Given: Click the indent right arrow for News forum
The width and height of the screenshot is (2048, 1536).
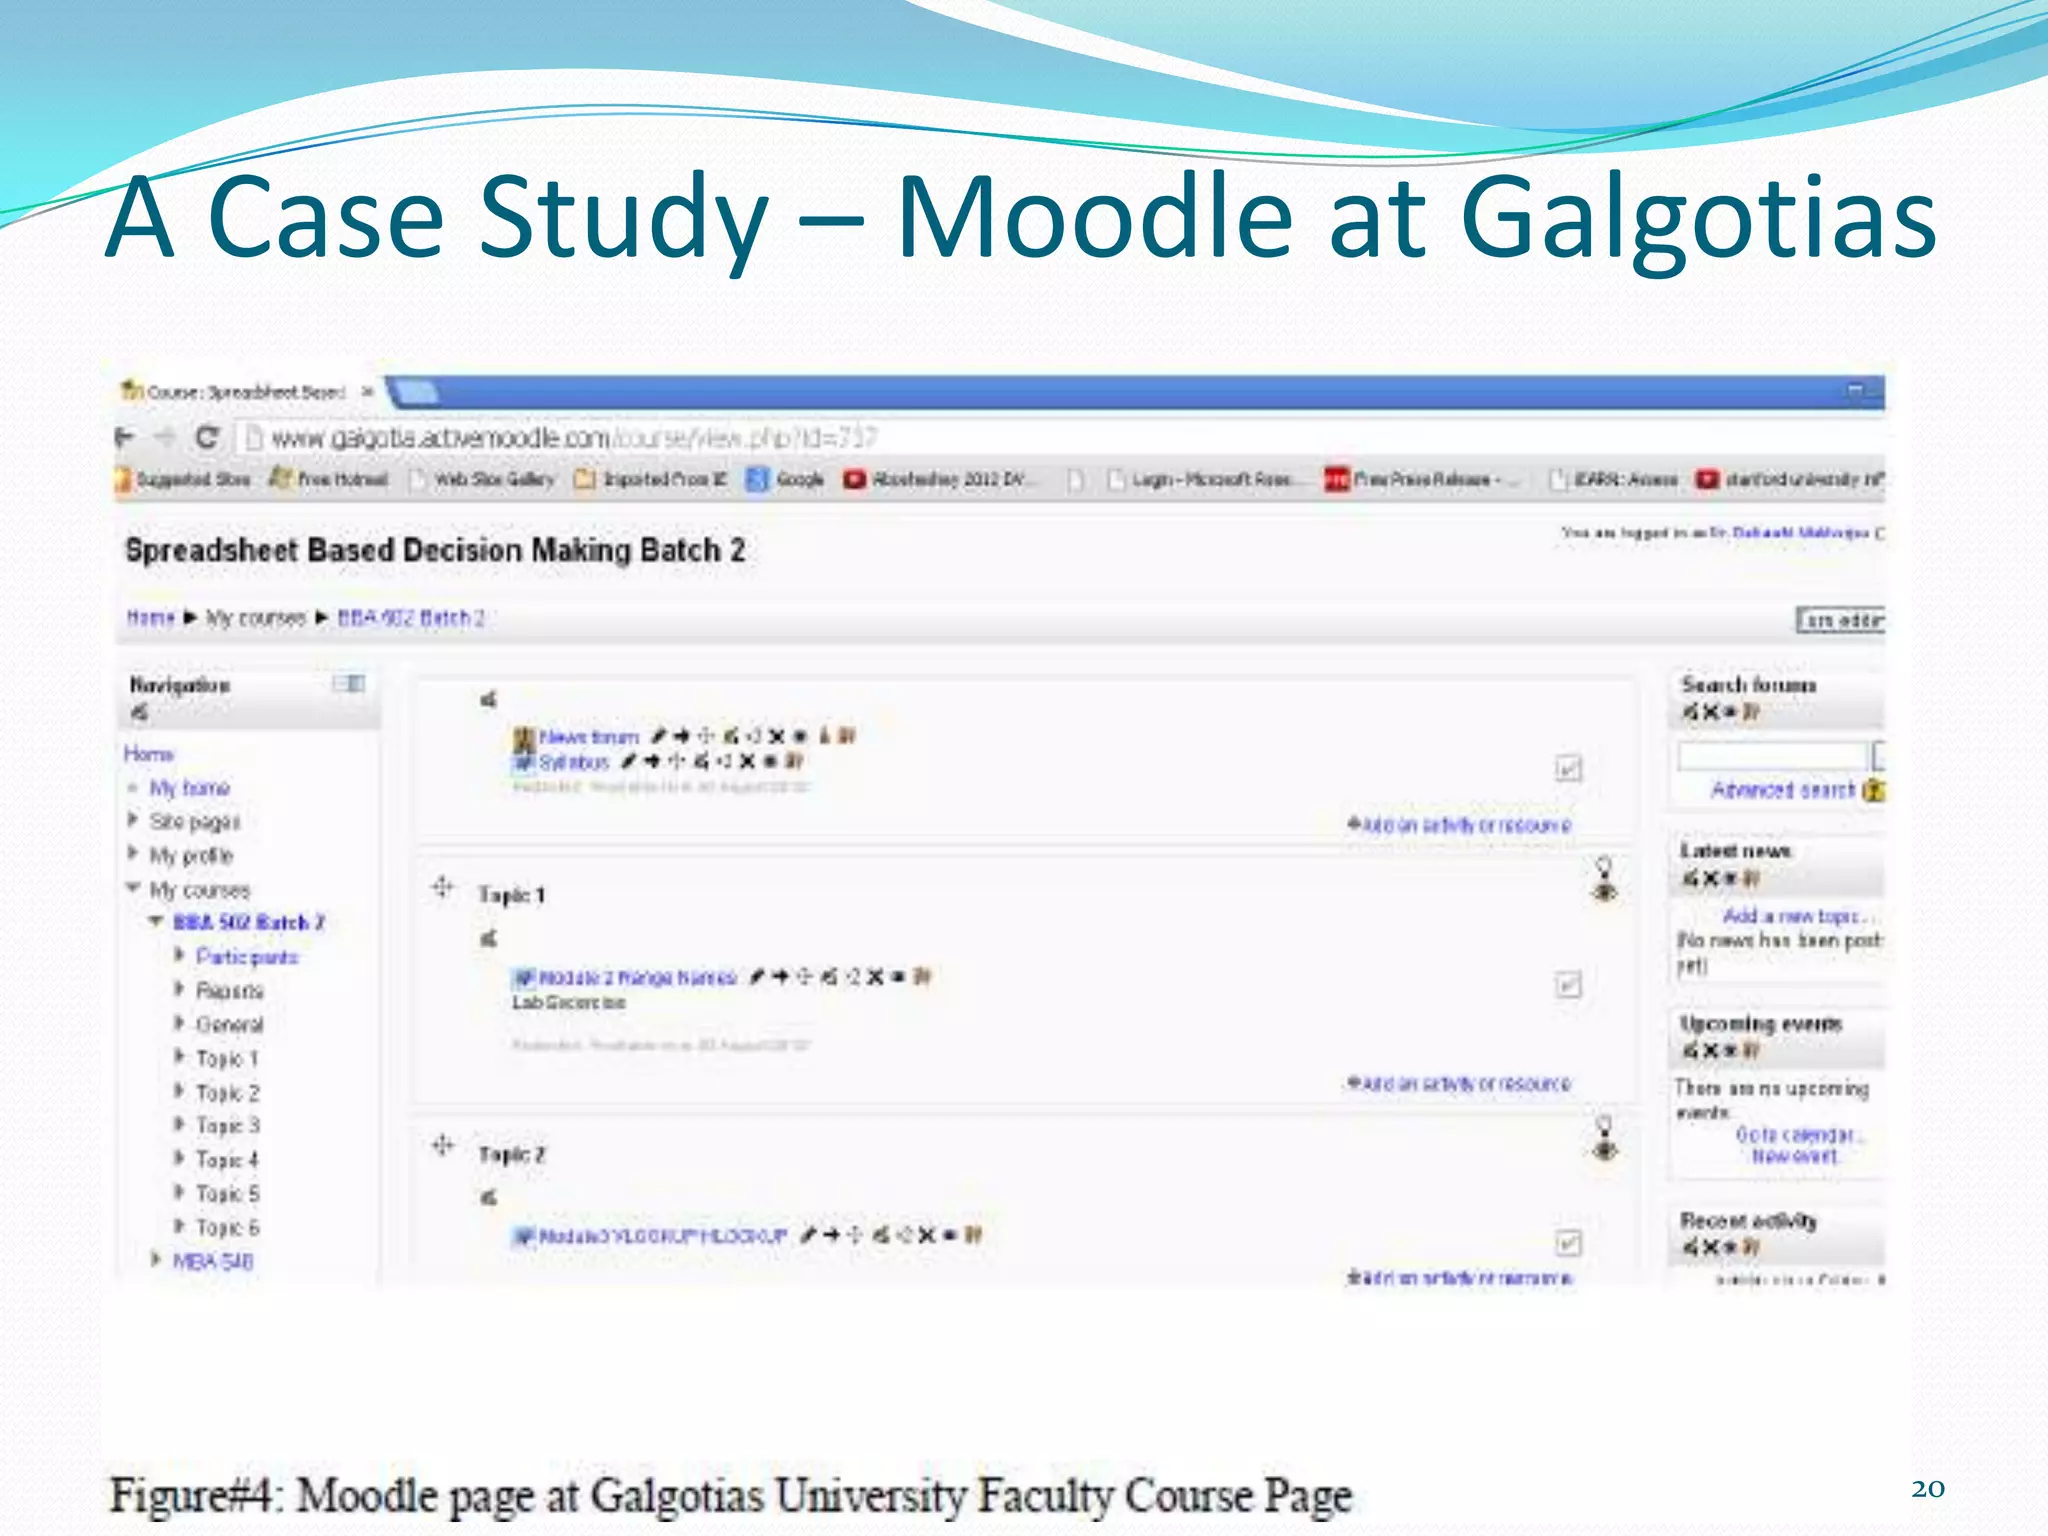Looking at the screenshot, I should 682,737.
